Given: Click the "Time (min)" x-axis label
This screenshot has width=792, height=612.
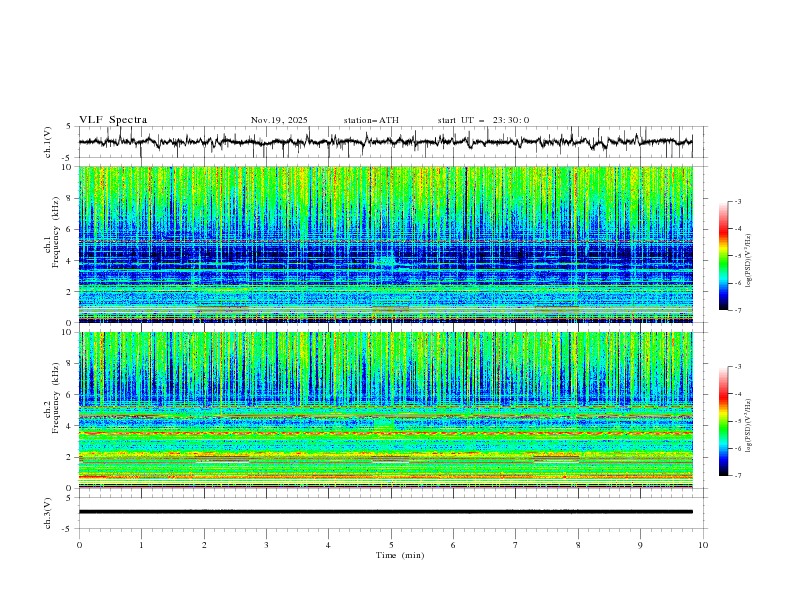Looking at the screenshot, I should pos(400,555).
